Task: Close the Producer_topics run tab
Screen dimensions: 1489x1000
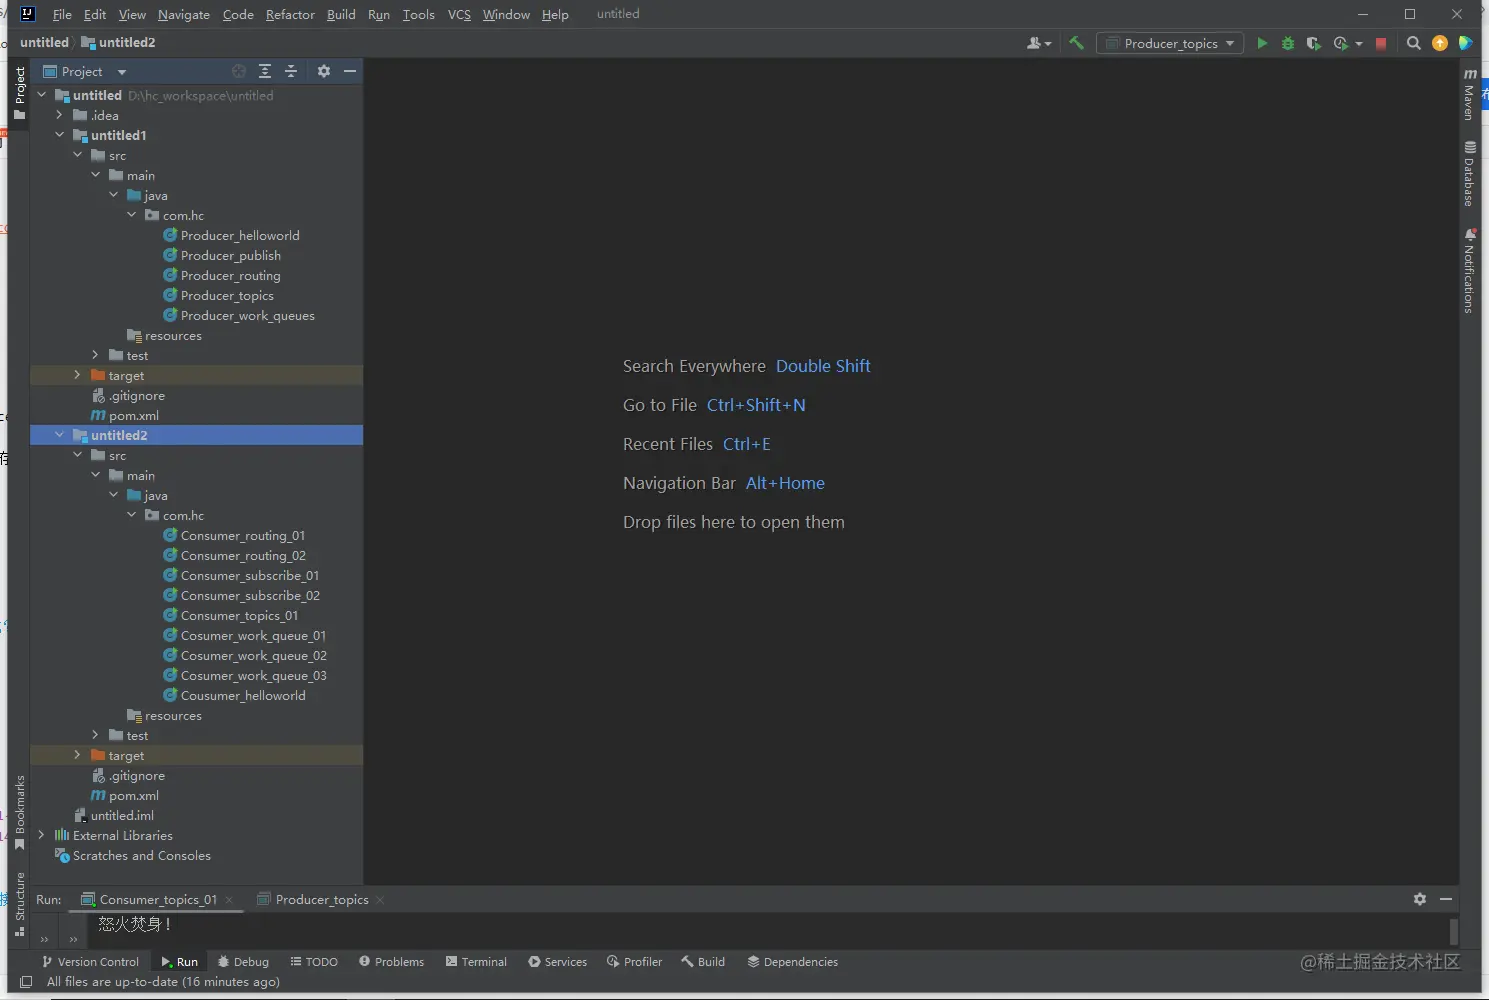Action: [380, 900]
